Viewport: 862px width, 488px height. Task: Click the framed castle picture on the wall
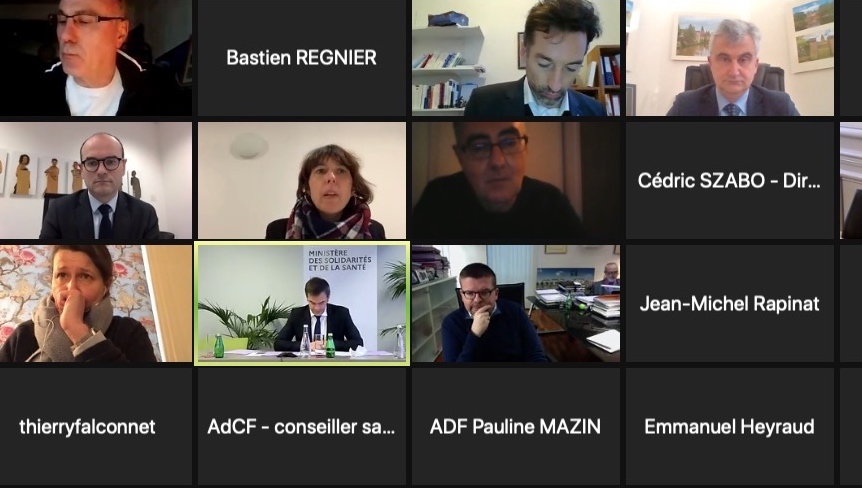point(813,36)
